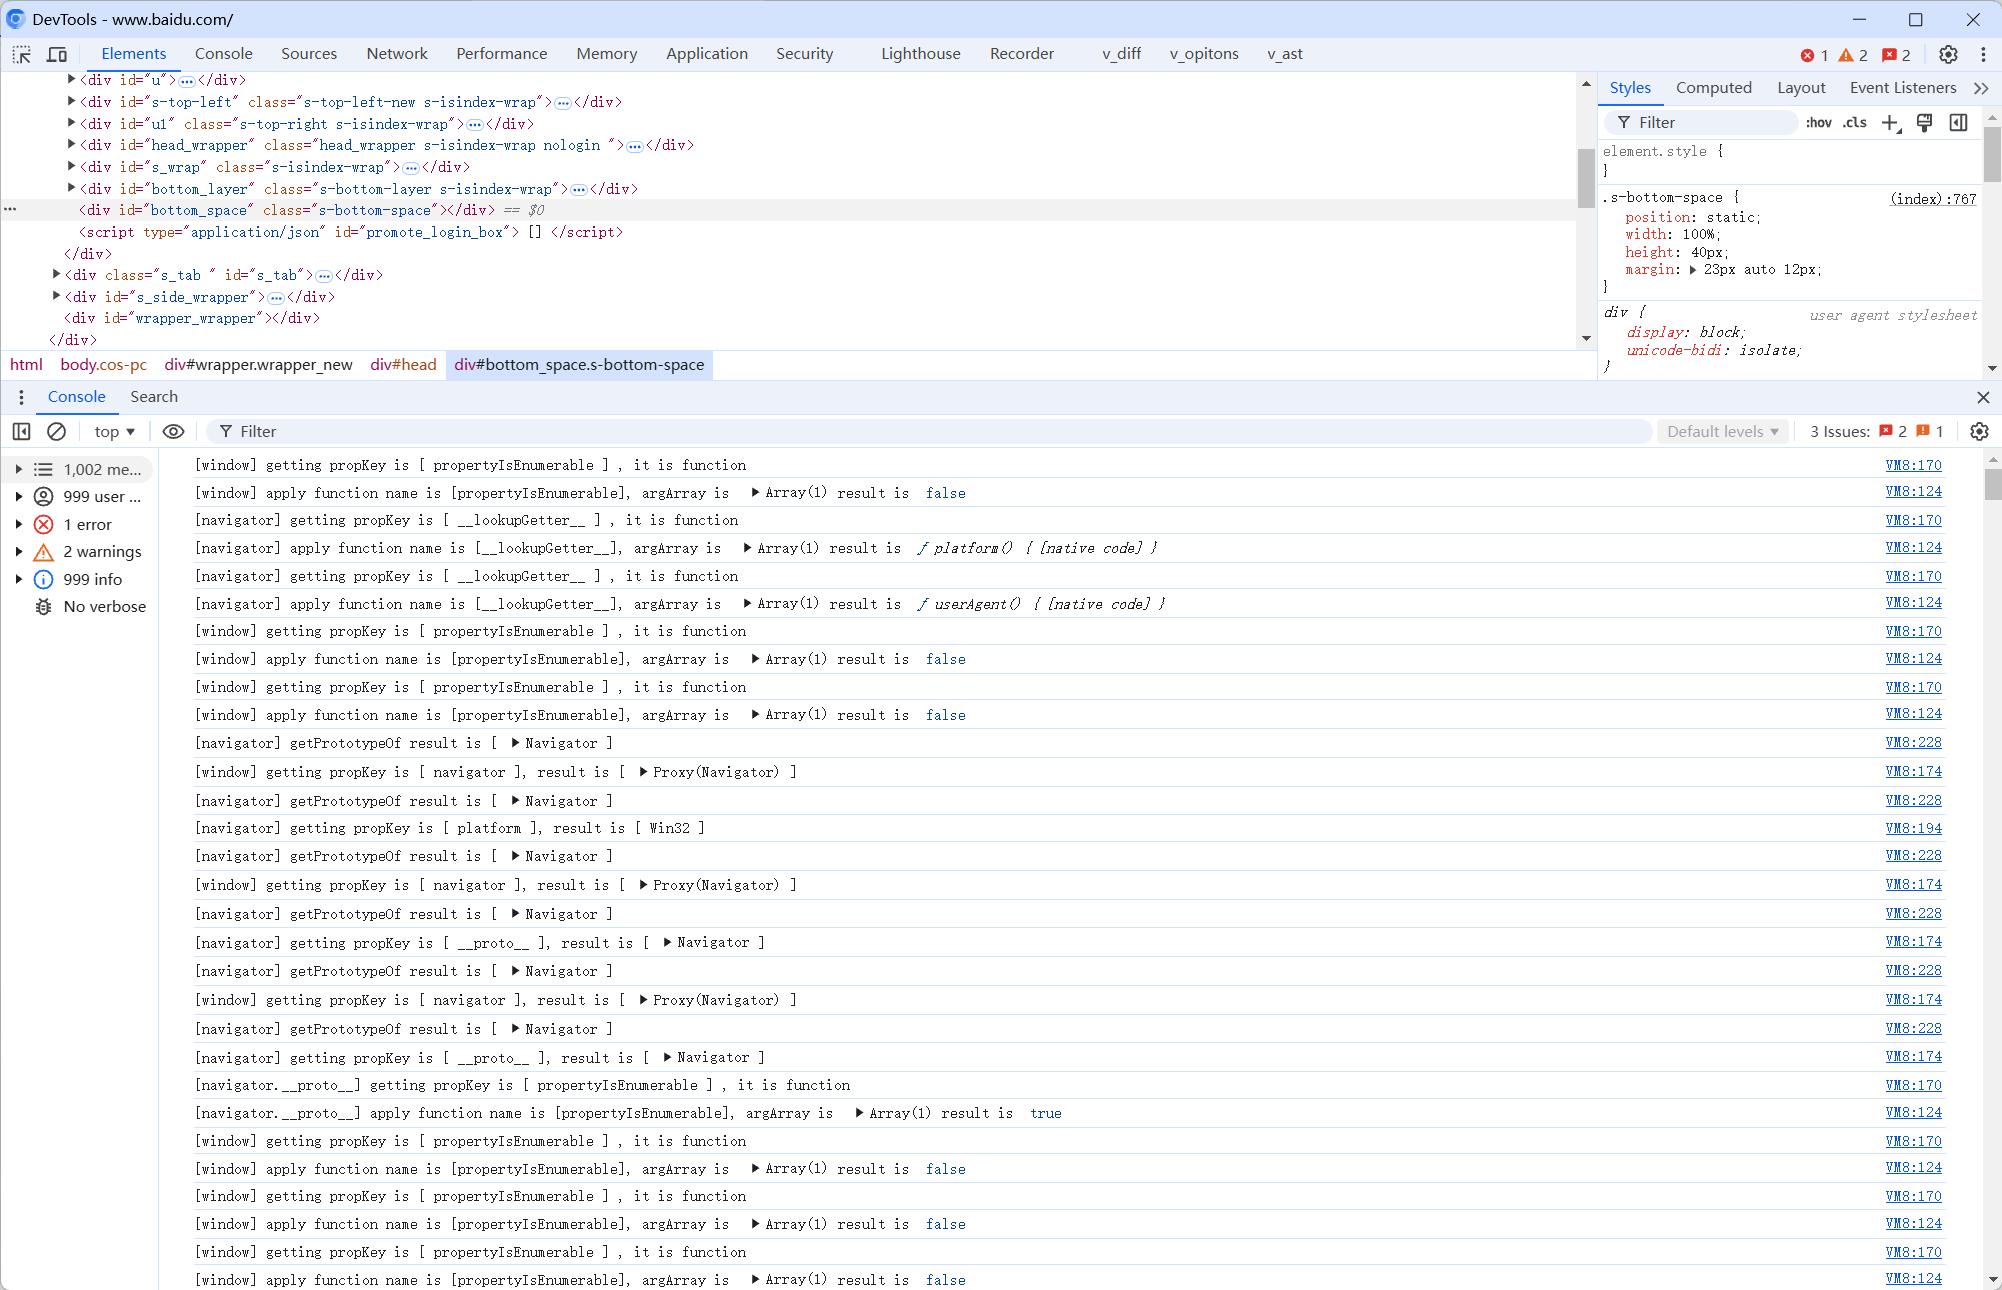Screen dimensions: 2002x1290
Task: Toggle the device toolbar icon
Action: 57,54
